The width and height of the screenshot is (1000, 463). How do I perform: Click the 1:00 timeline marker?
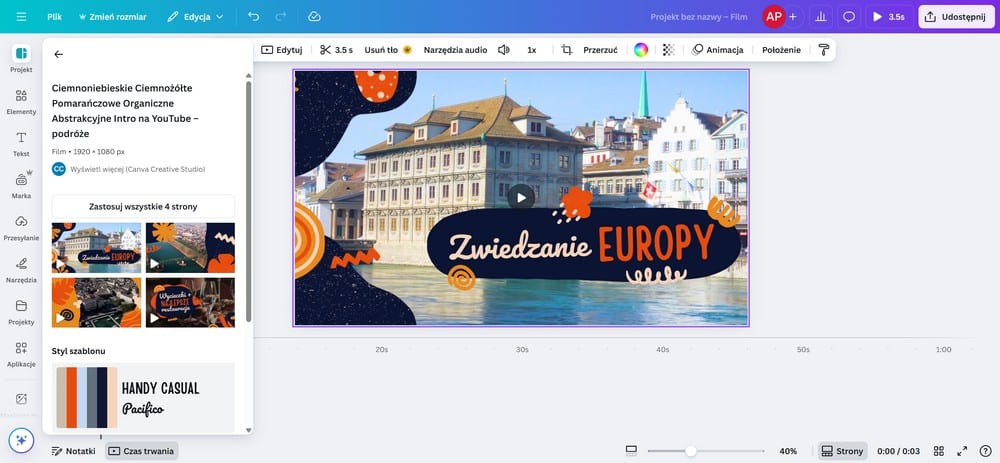(x=943, y=349)
